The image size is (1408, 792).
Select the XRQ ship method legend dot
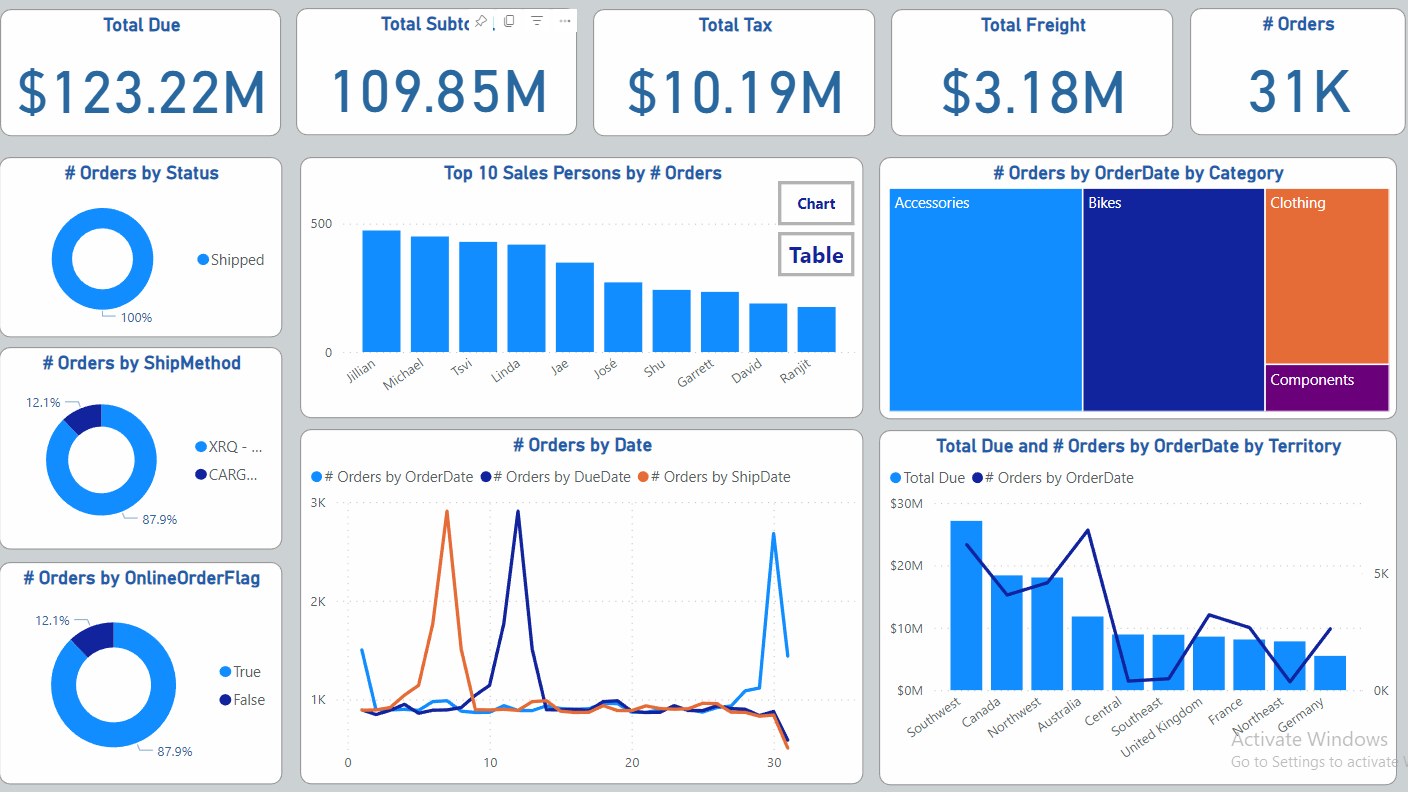tap(201, 447)
